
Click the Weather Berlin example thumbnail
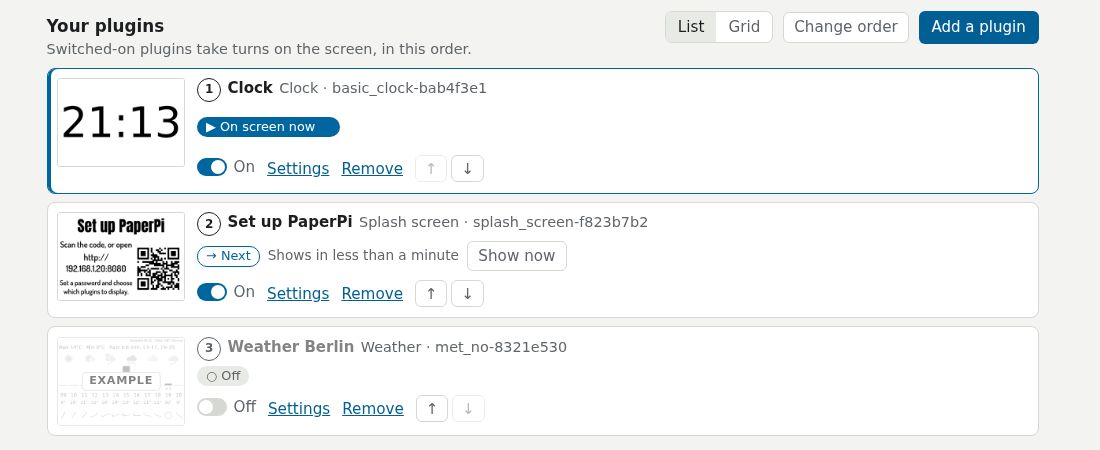click(121, 381)
